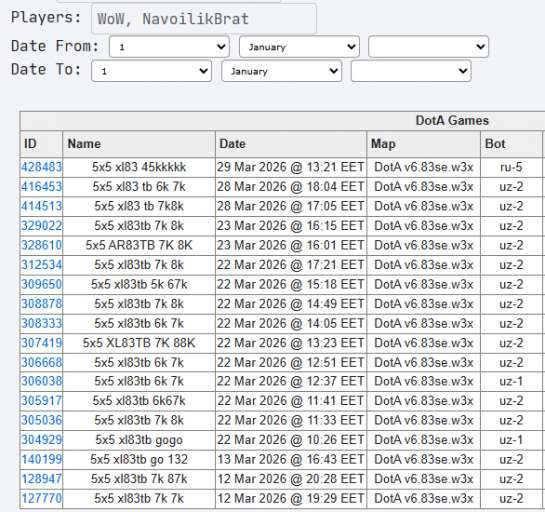545x512 pixels.
Task: Open the Date From month dropdown
Action: (x=299, y=47)
